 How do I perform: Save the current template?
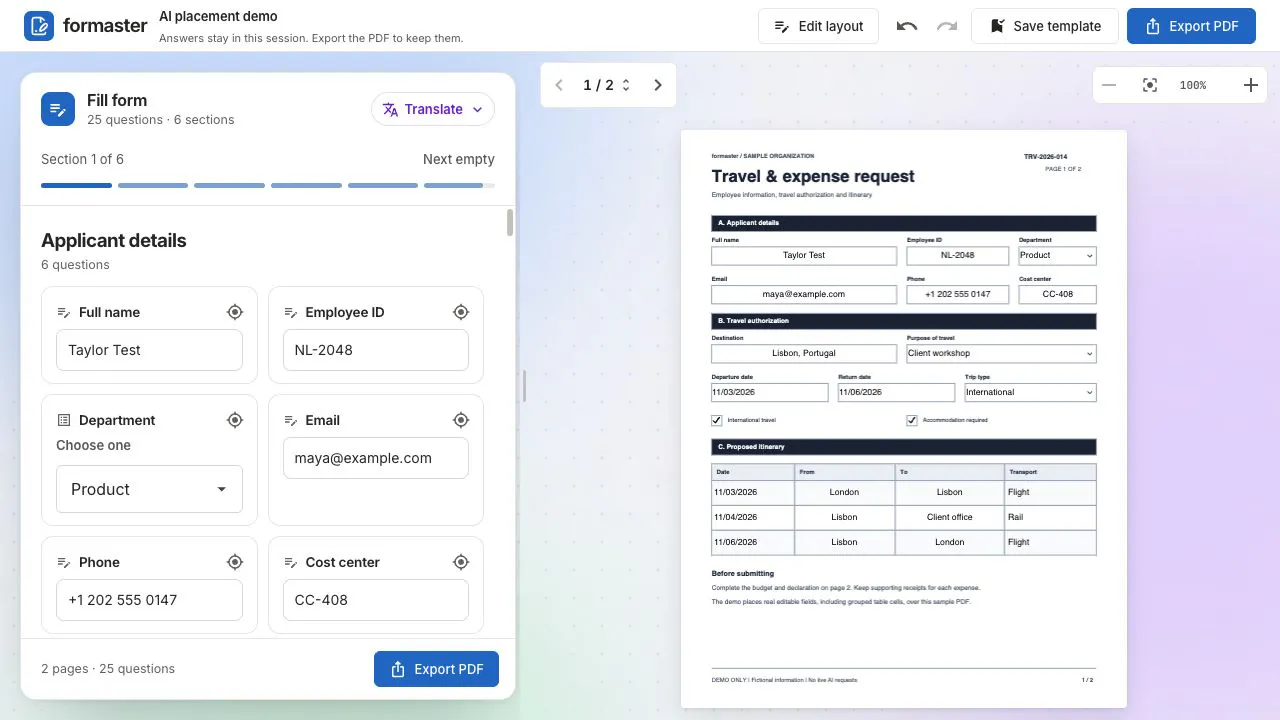[1045, 26]
